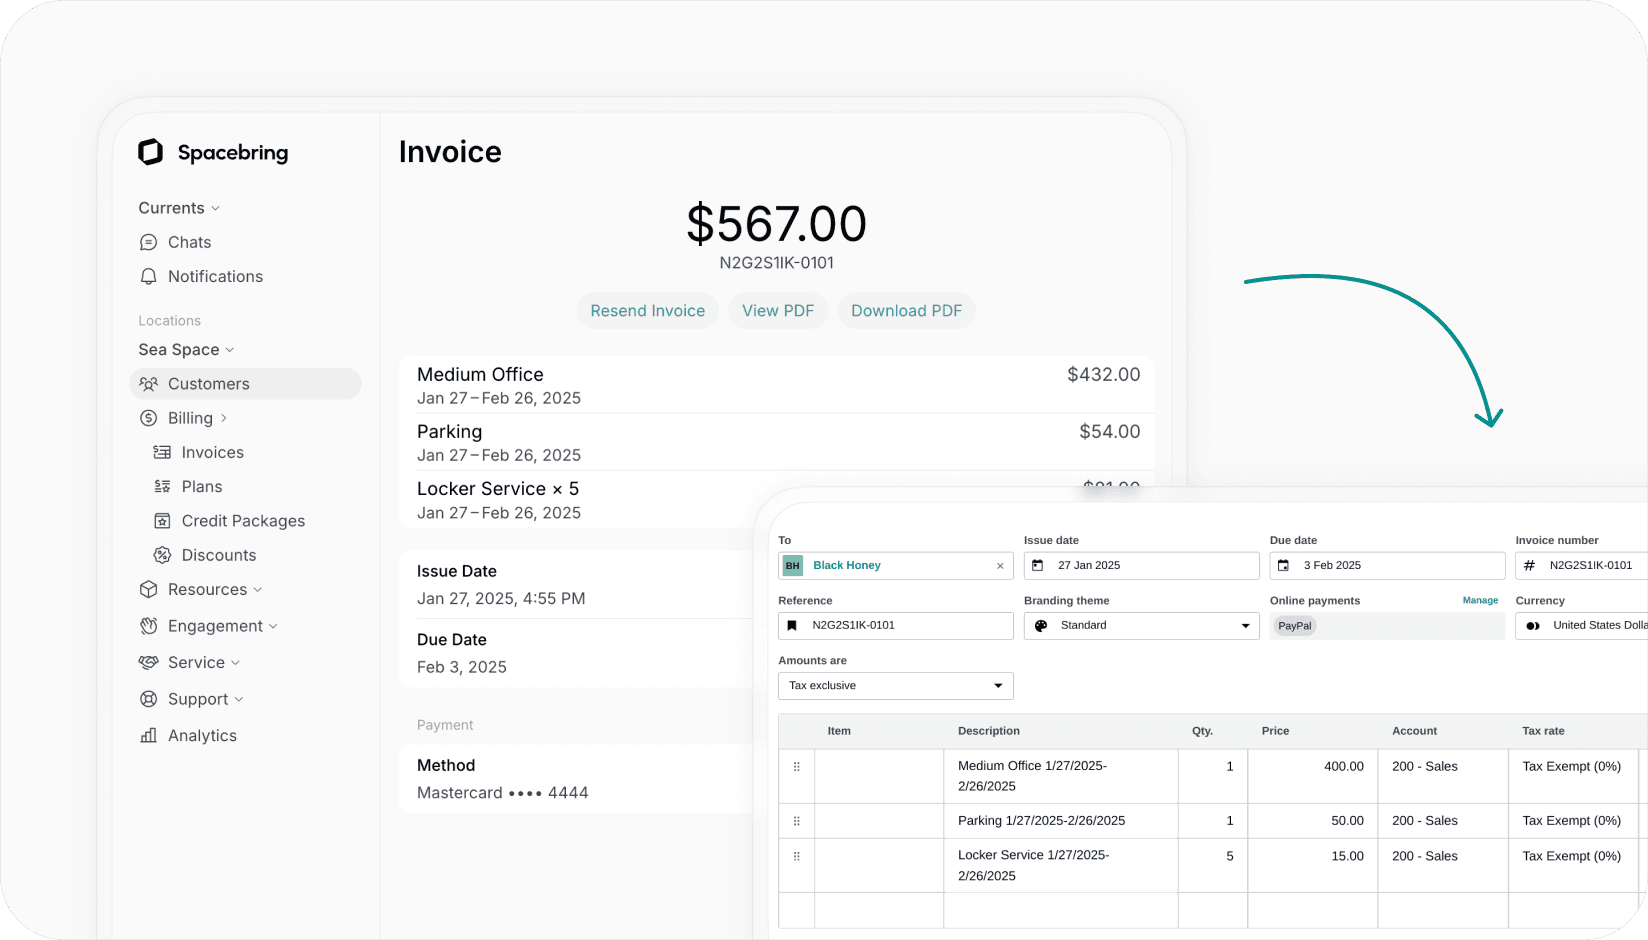Click the Locker Service row drag handle

(797, 856)
